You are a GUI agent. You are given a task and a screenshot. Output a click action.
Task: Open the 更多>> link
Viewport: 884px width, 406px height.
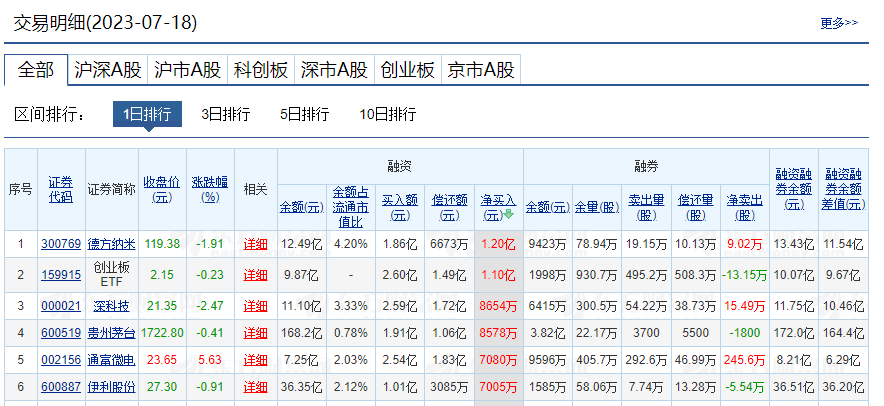(x=838, y=22)
